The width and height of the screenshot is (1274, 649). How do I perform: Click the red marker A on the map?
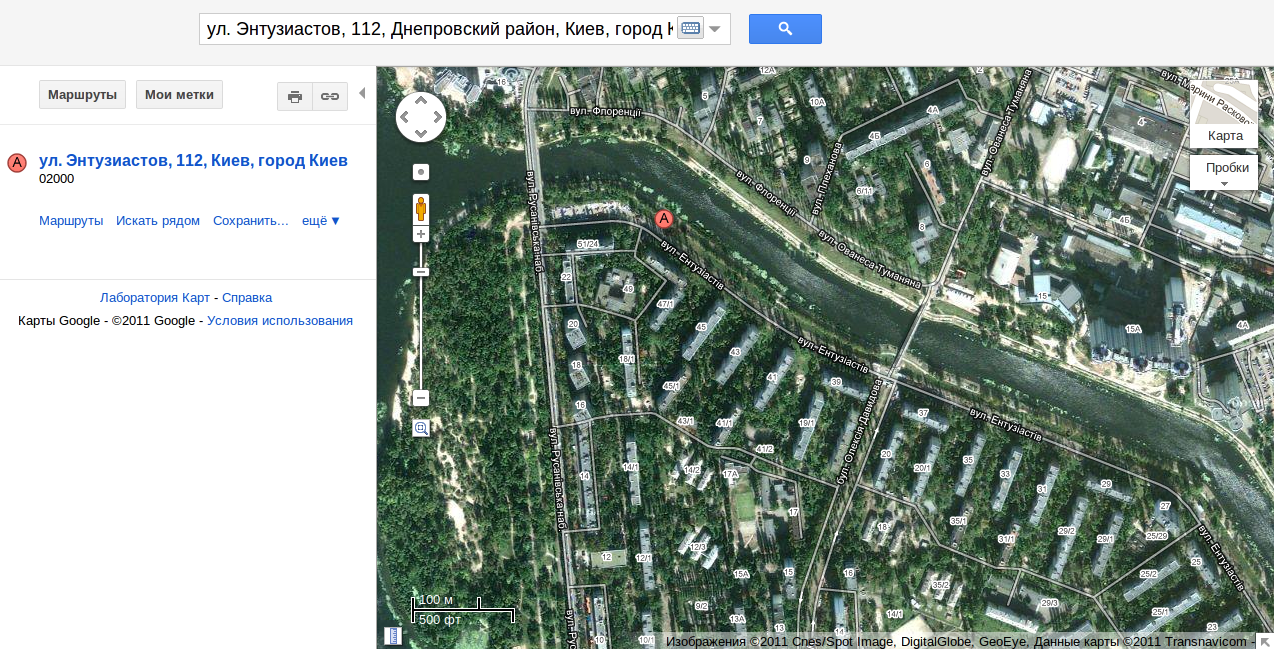(x=664, y=219)
